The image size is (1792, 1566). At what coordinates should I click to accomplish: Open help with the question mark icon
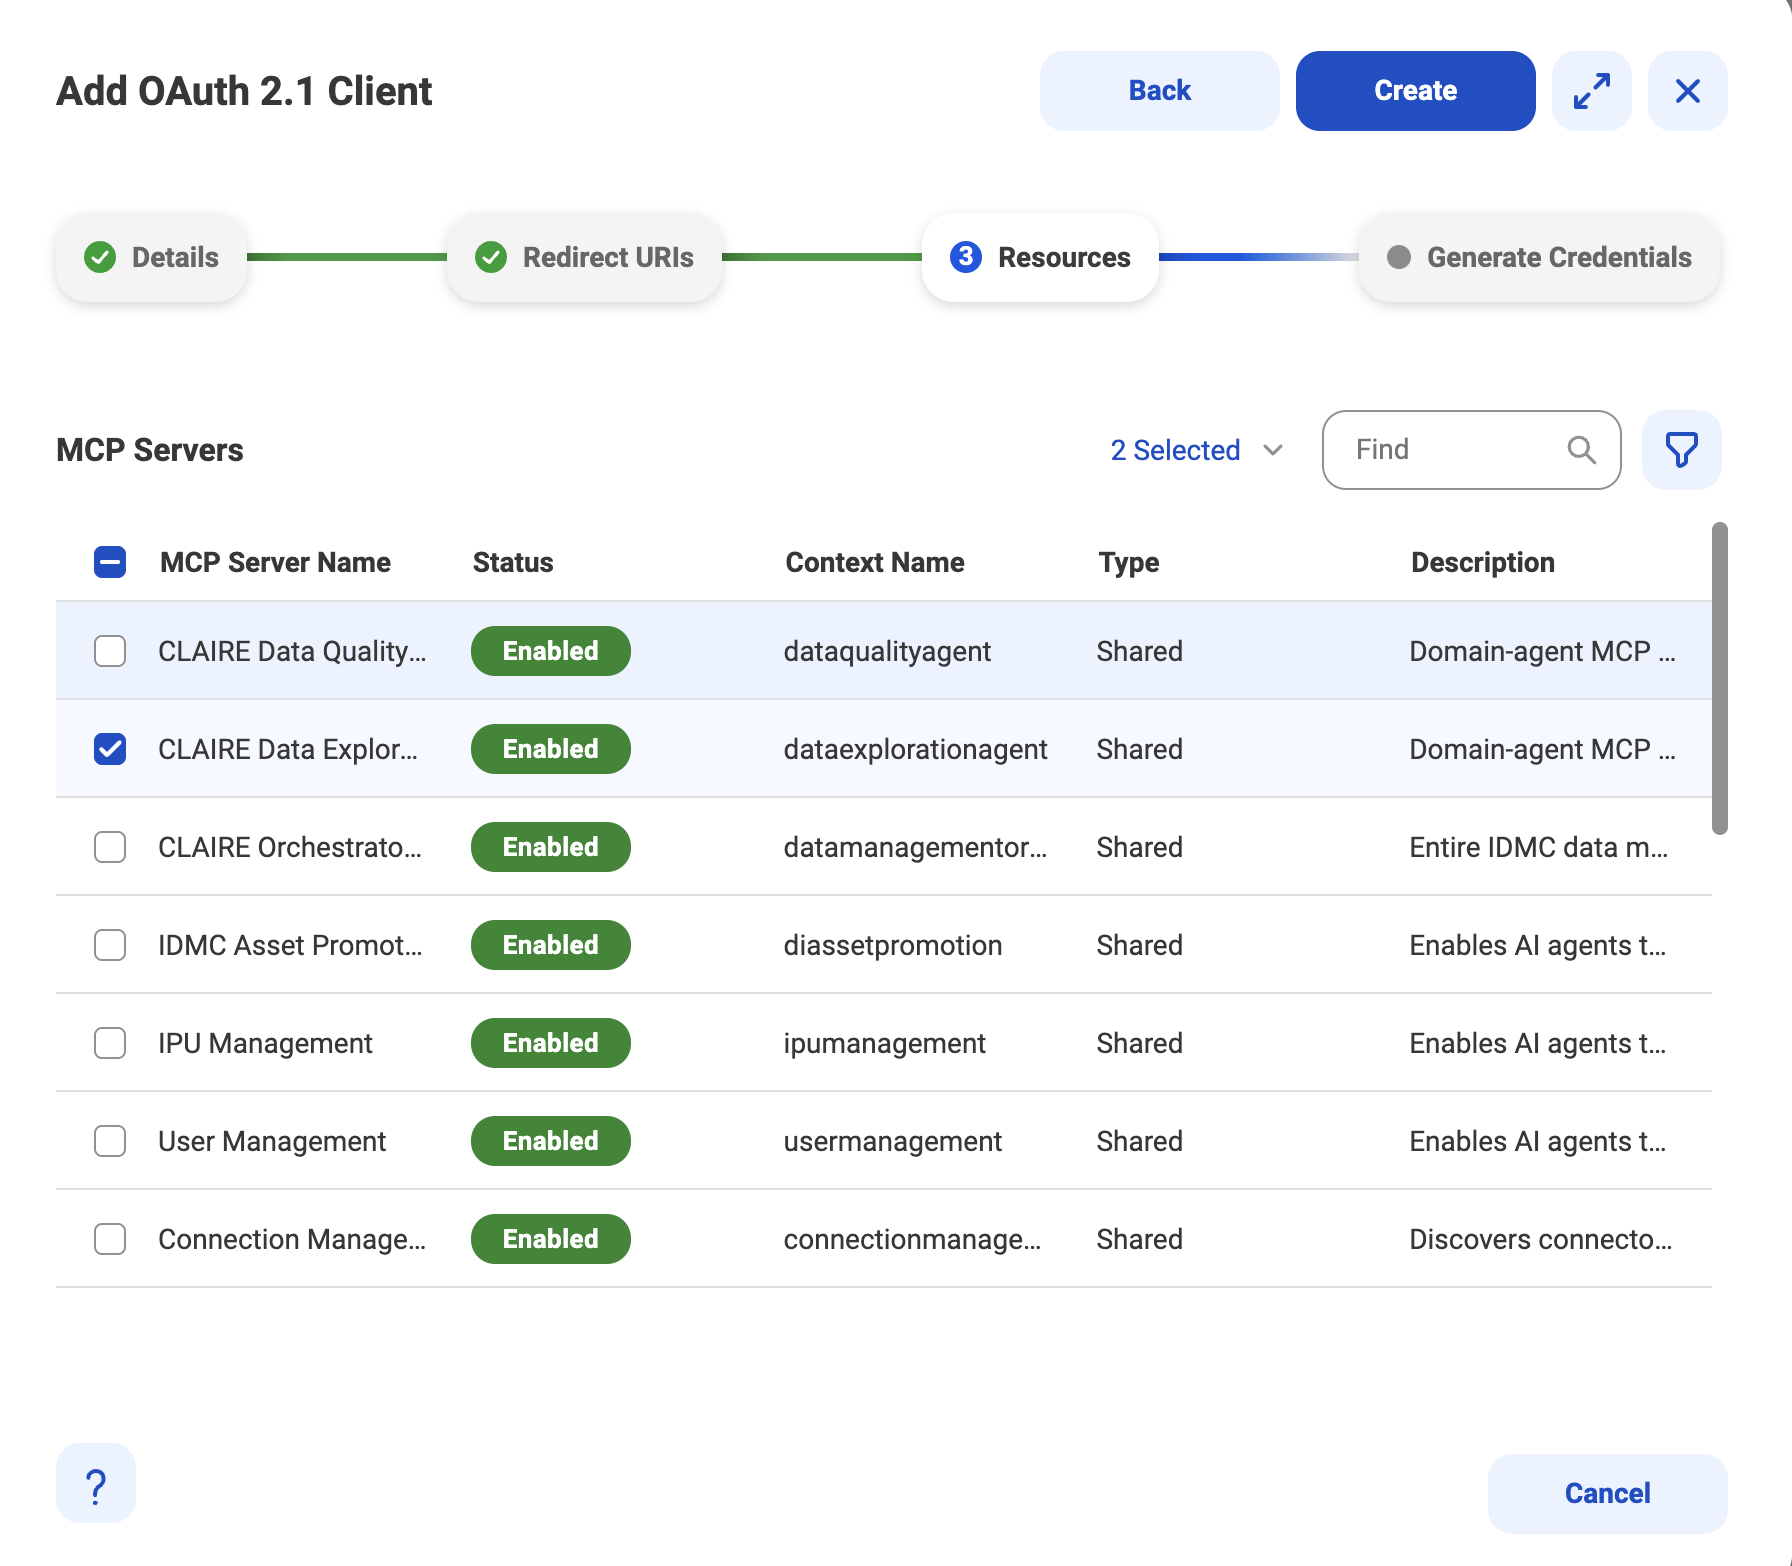(x=96, y=1483)
